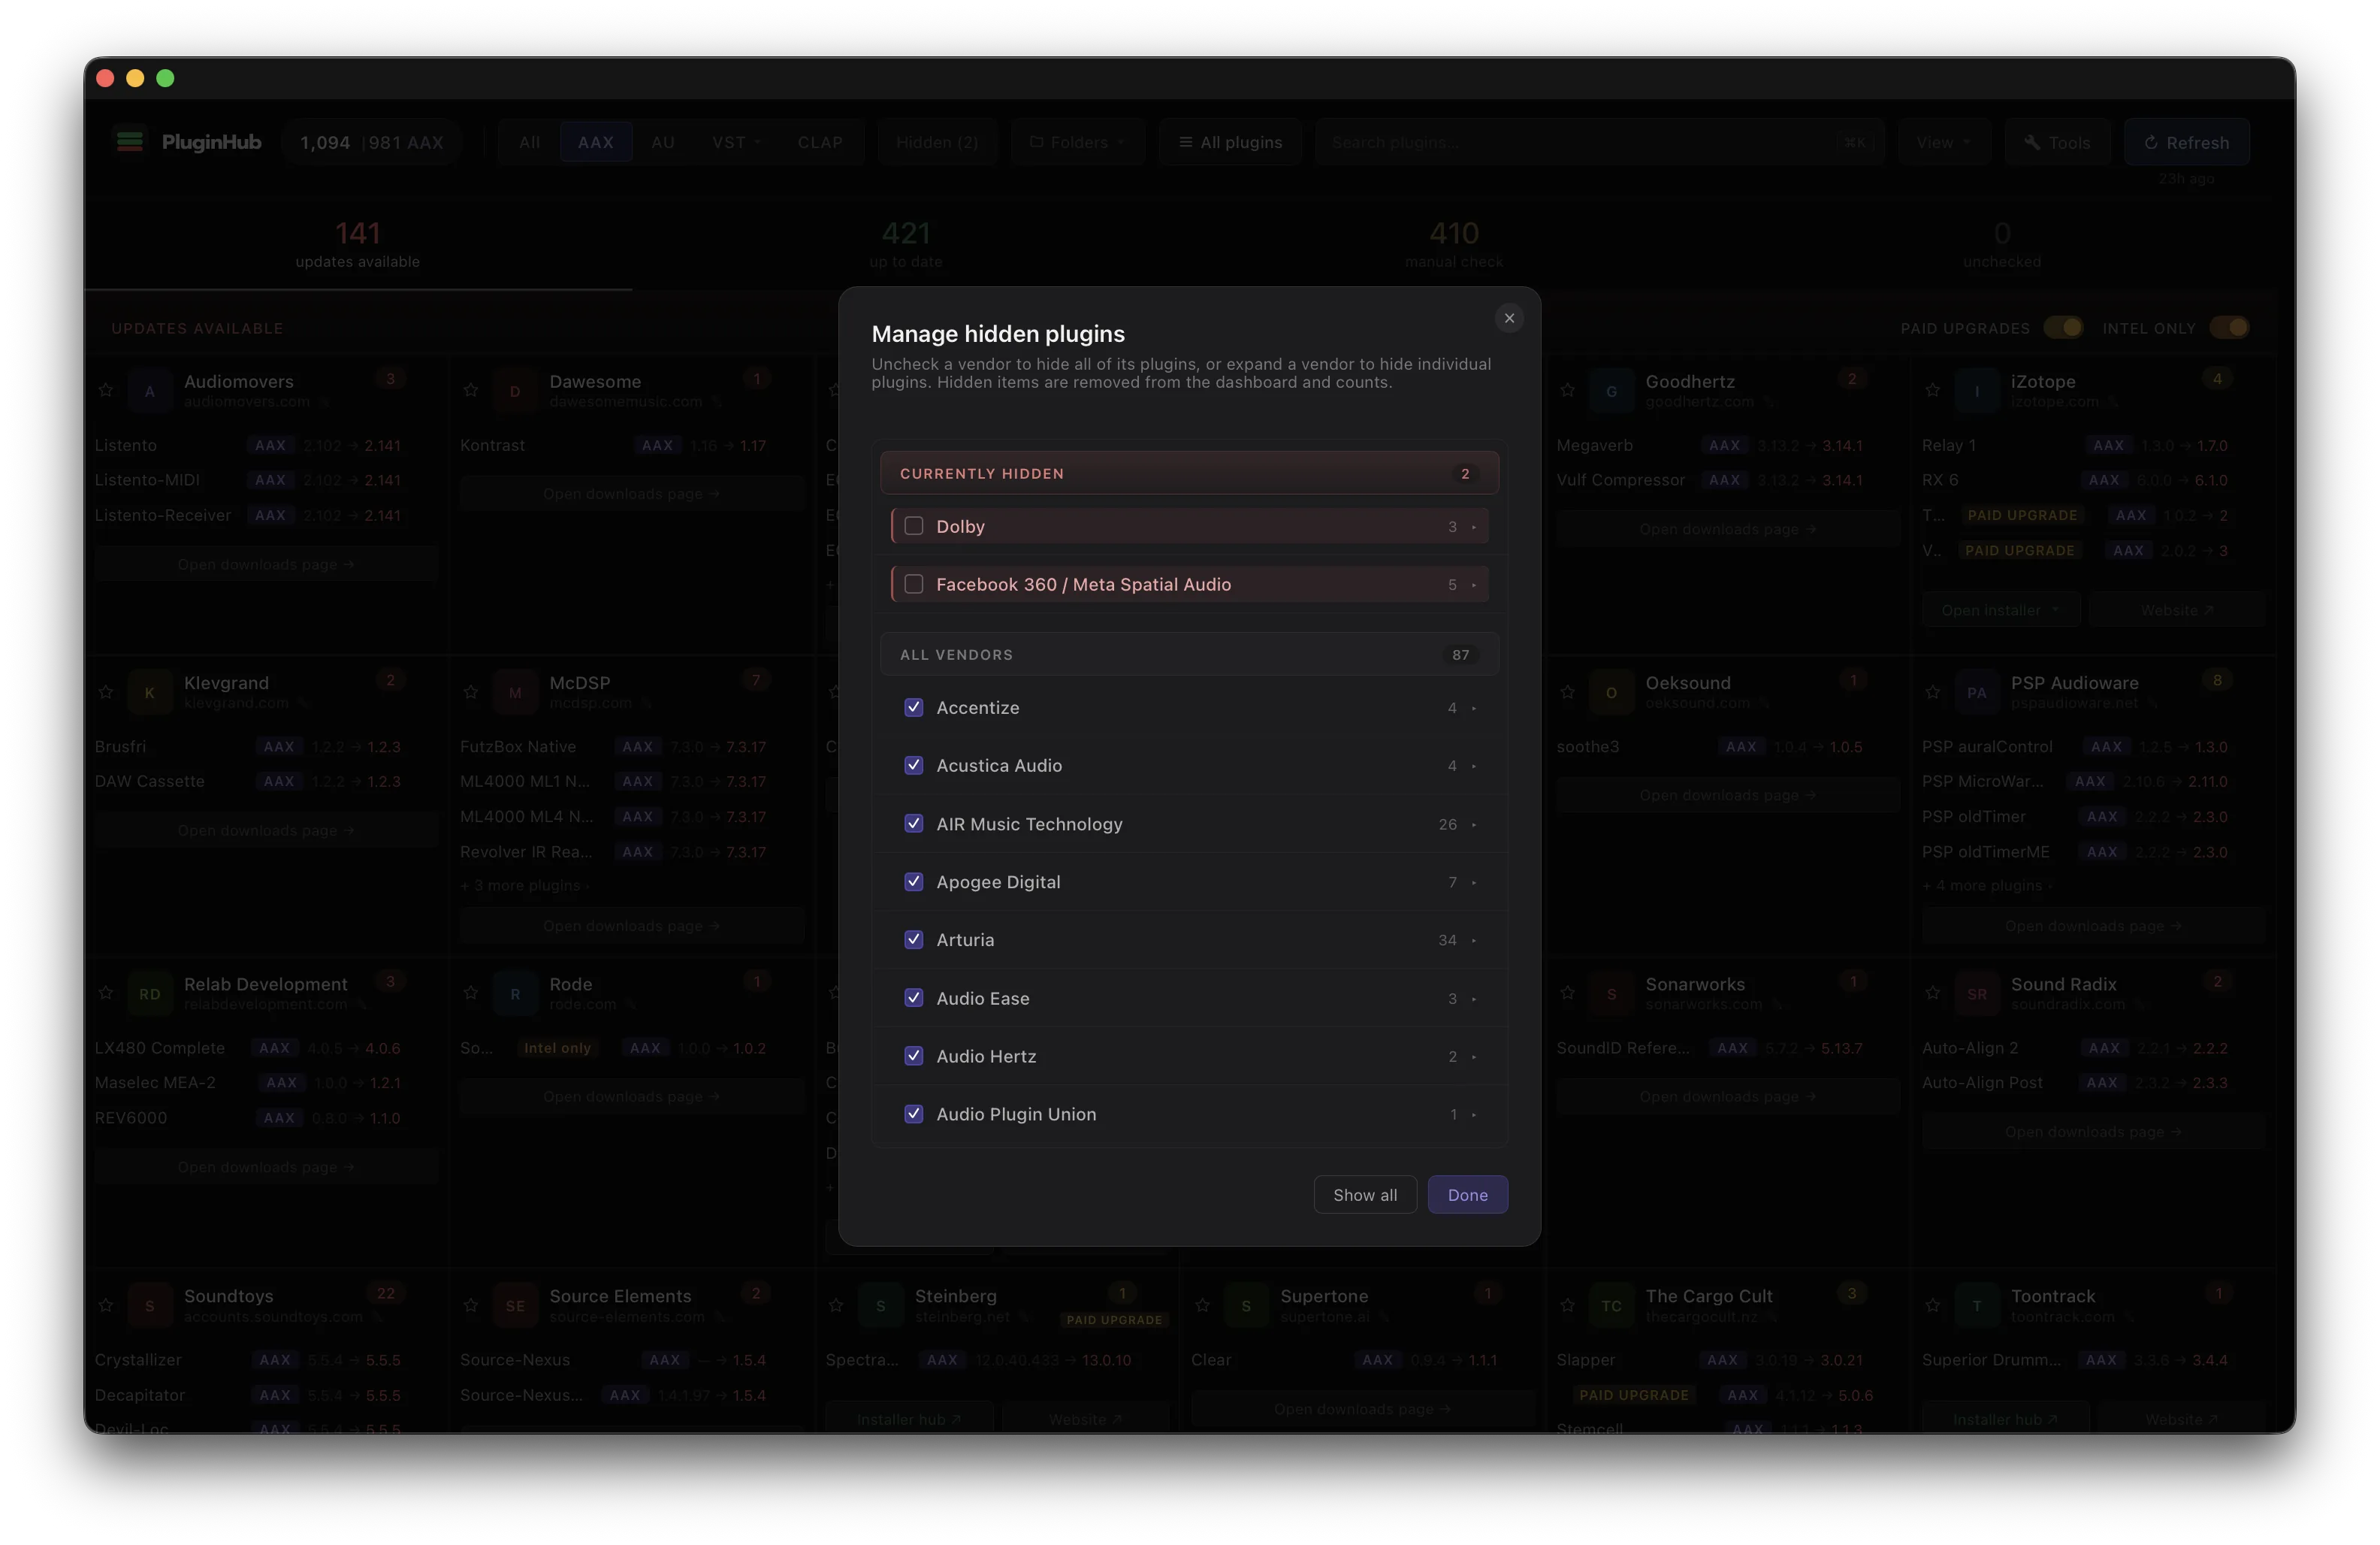The height and width of the screenshot is (1545, 2380).
Task: Click the All plugins list button
Action: [x=1231, y=142]
